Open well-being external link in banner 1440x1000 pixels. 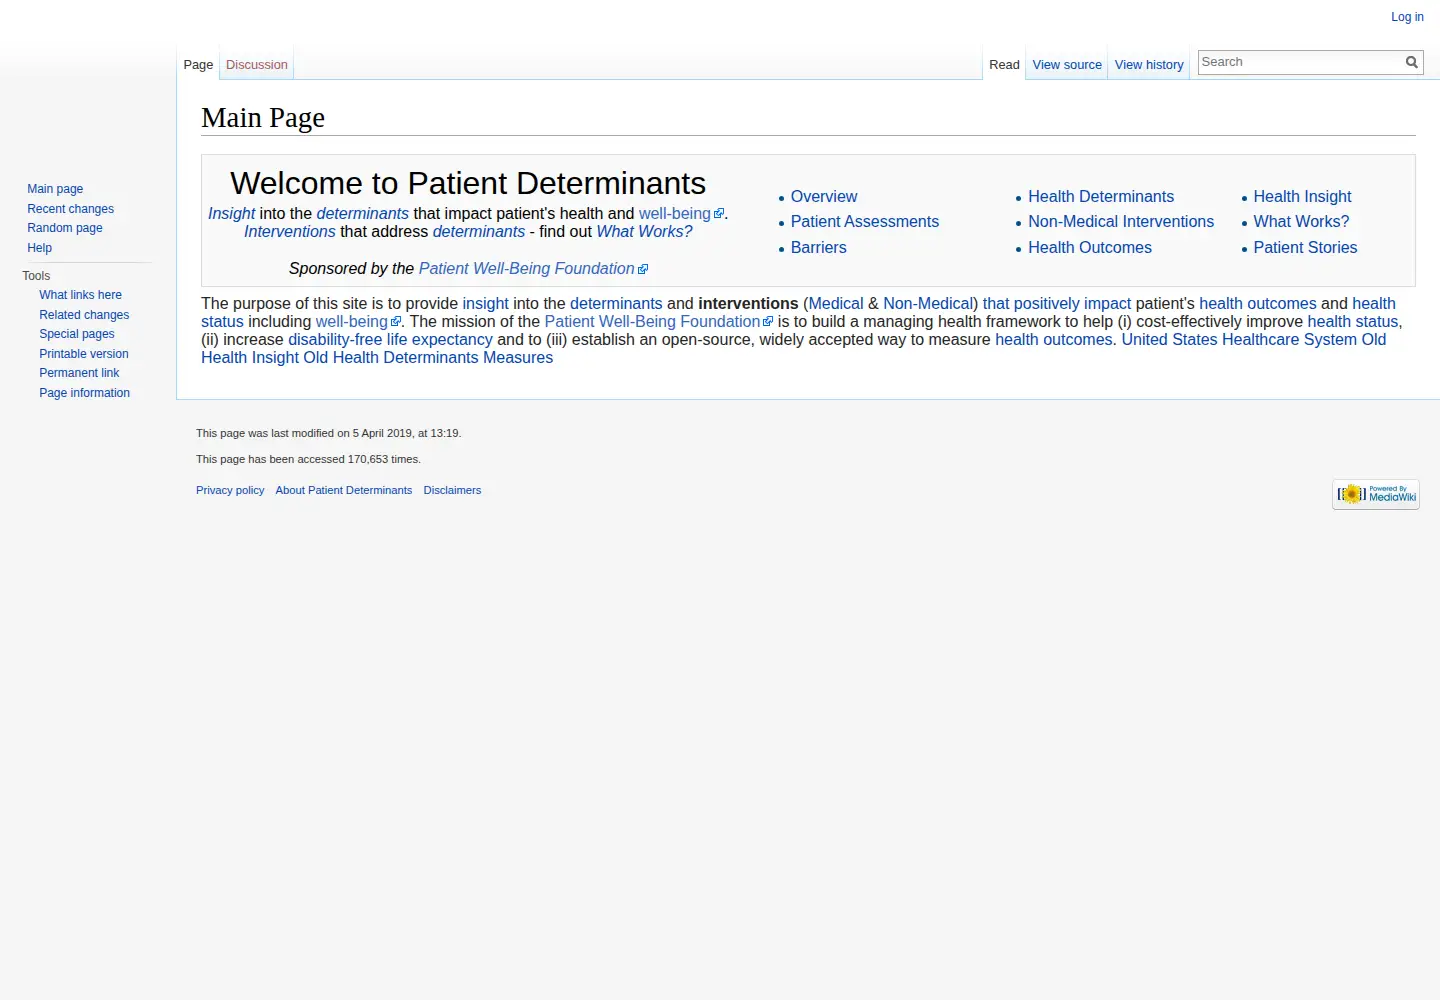click(681, 214)
